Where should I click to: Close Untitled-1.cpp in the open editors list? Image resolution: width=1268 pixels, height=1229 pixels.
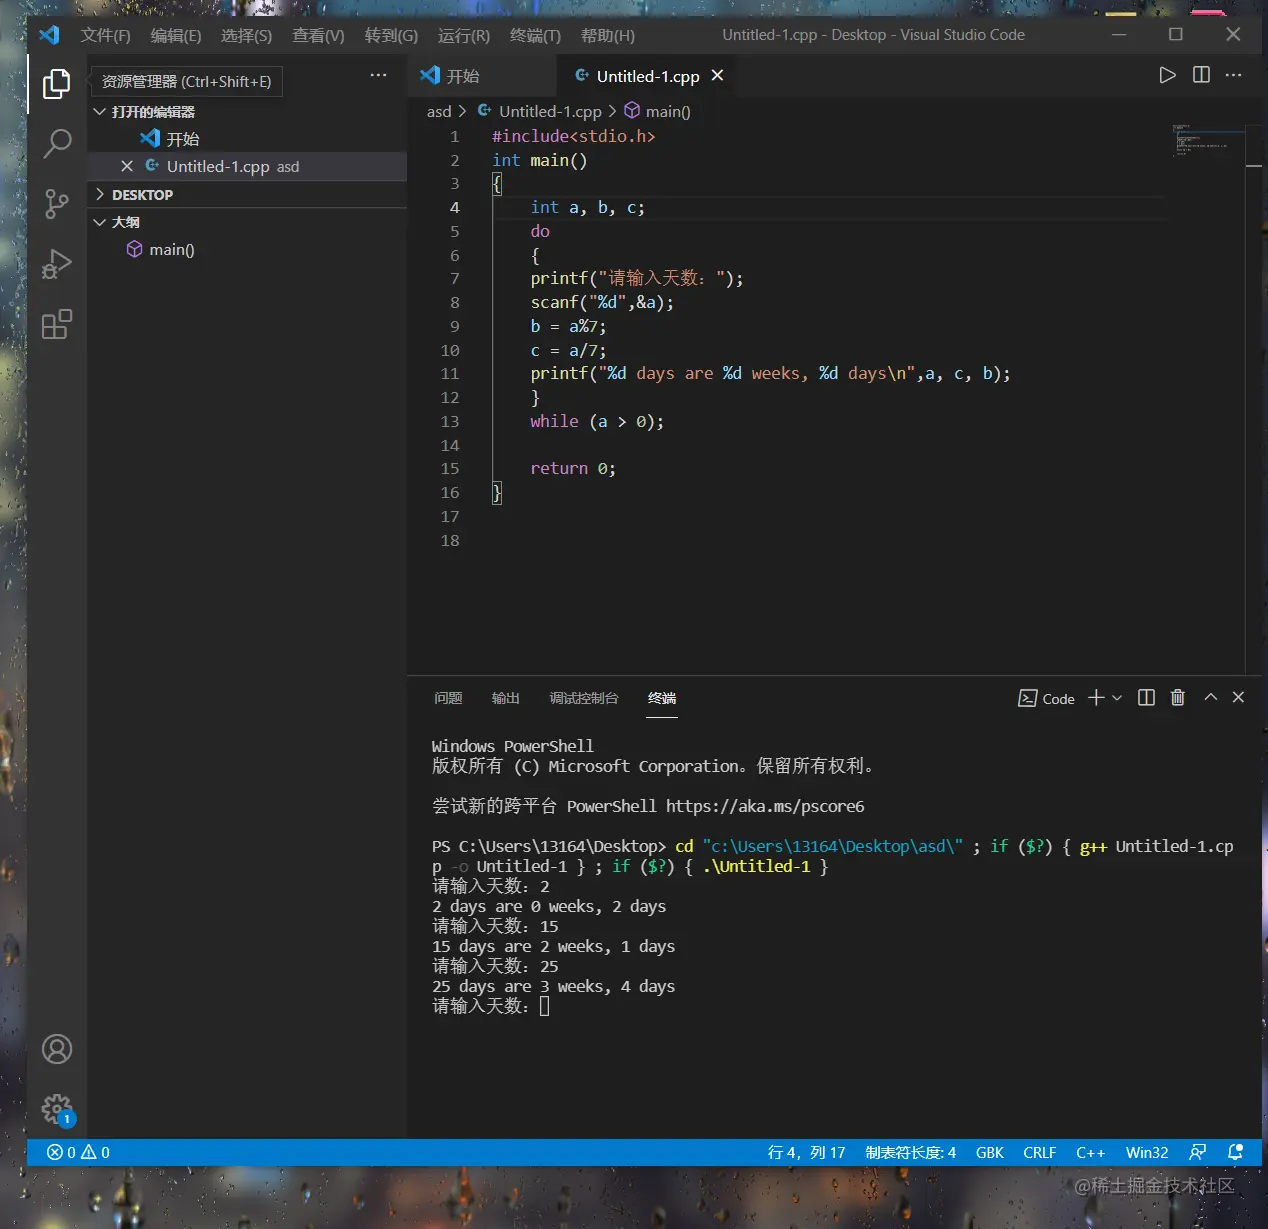tap(127, 166)
